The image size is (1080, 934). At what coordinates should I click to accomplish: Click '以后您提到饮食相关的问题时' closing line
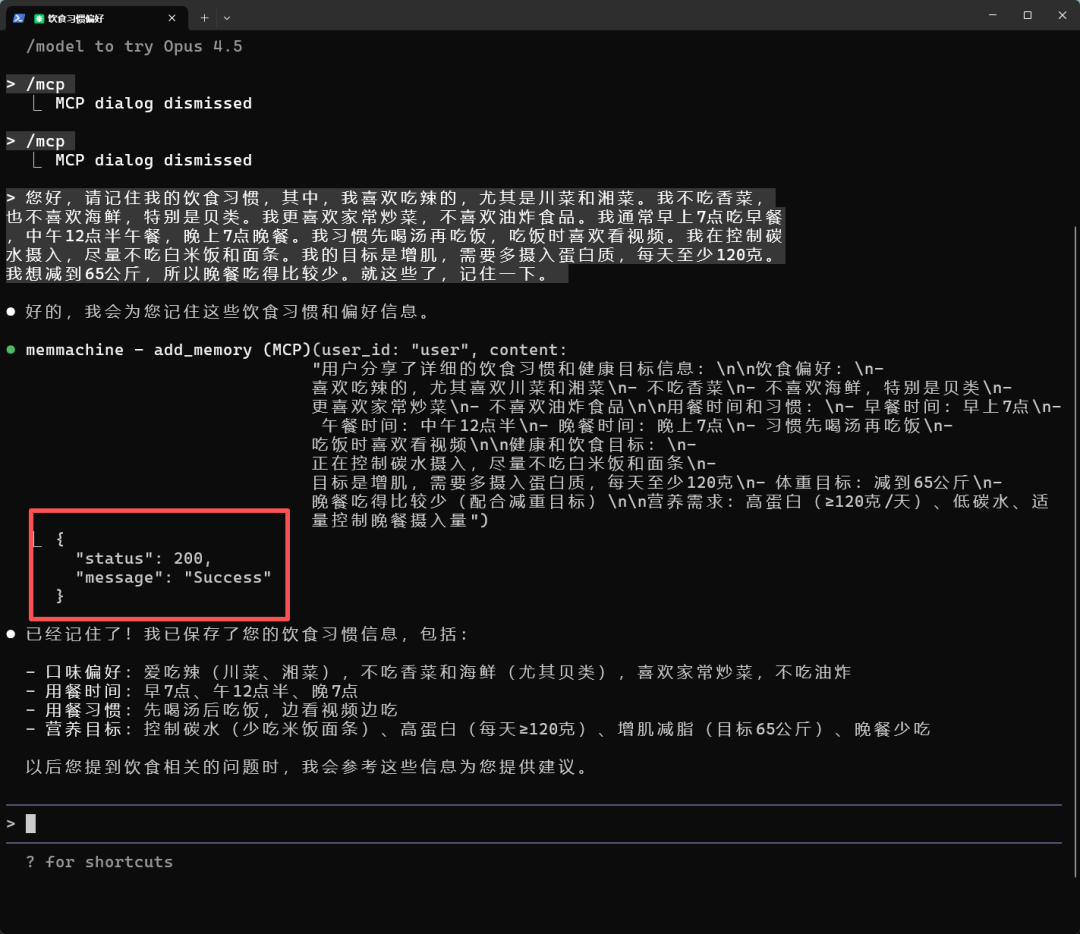coord(306,767)
